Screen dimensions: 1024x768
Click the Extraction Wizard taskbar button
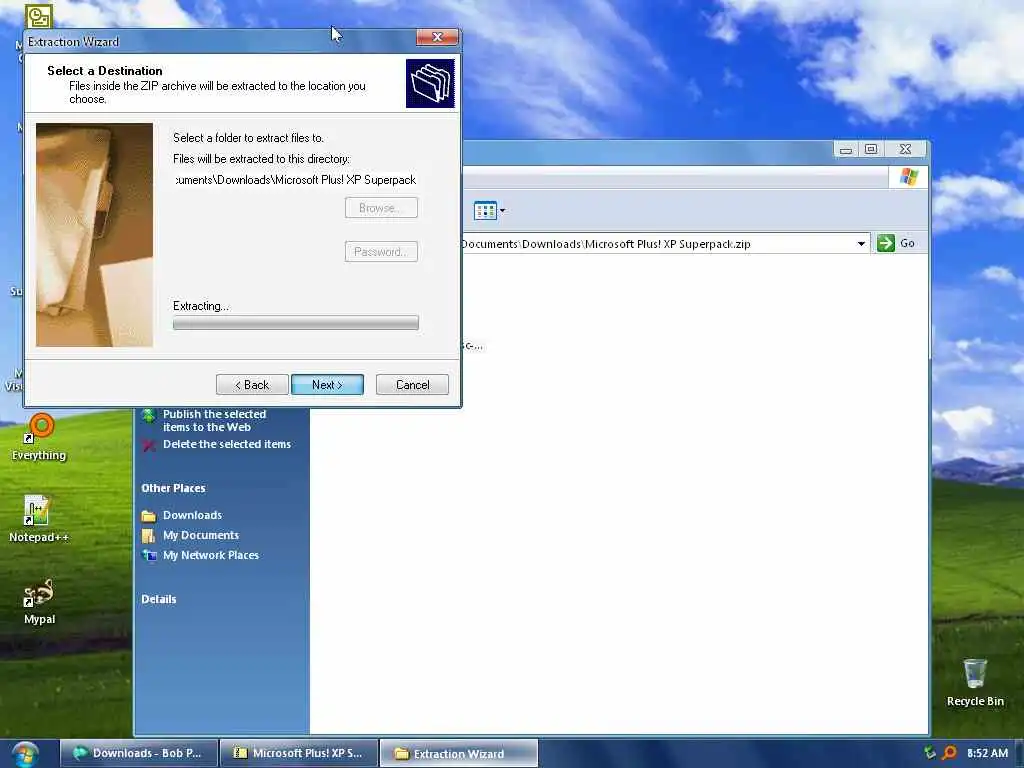click(459, 753)
